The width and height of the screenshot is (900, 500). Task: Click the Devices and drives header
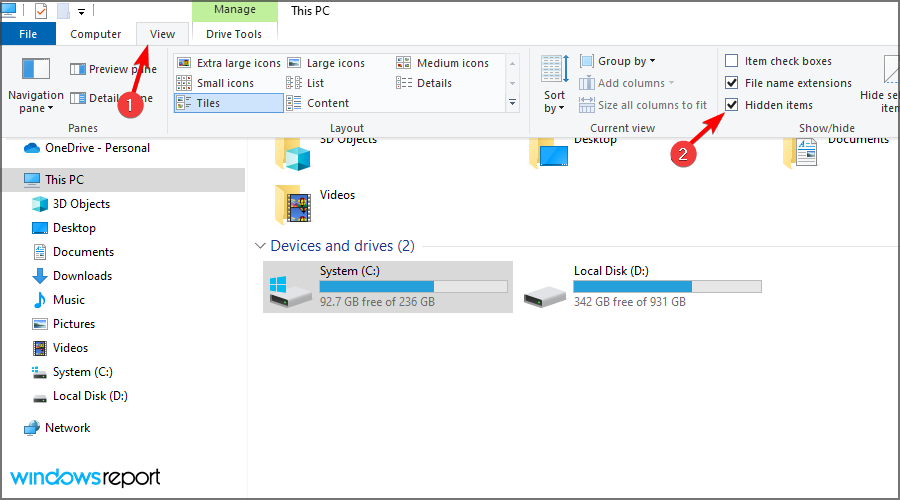click(343, 246)
